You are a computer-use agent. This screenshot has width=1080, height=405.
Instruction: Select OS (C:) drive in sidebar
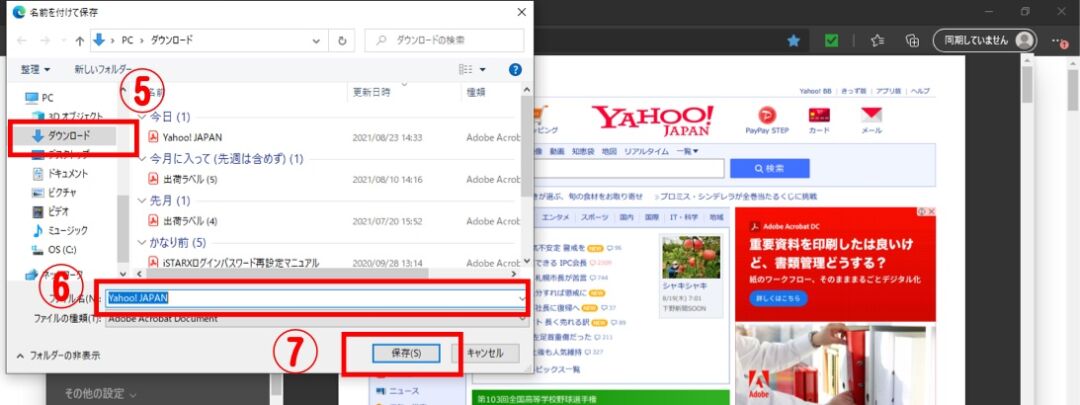(x=54, y=249)
